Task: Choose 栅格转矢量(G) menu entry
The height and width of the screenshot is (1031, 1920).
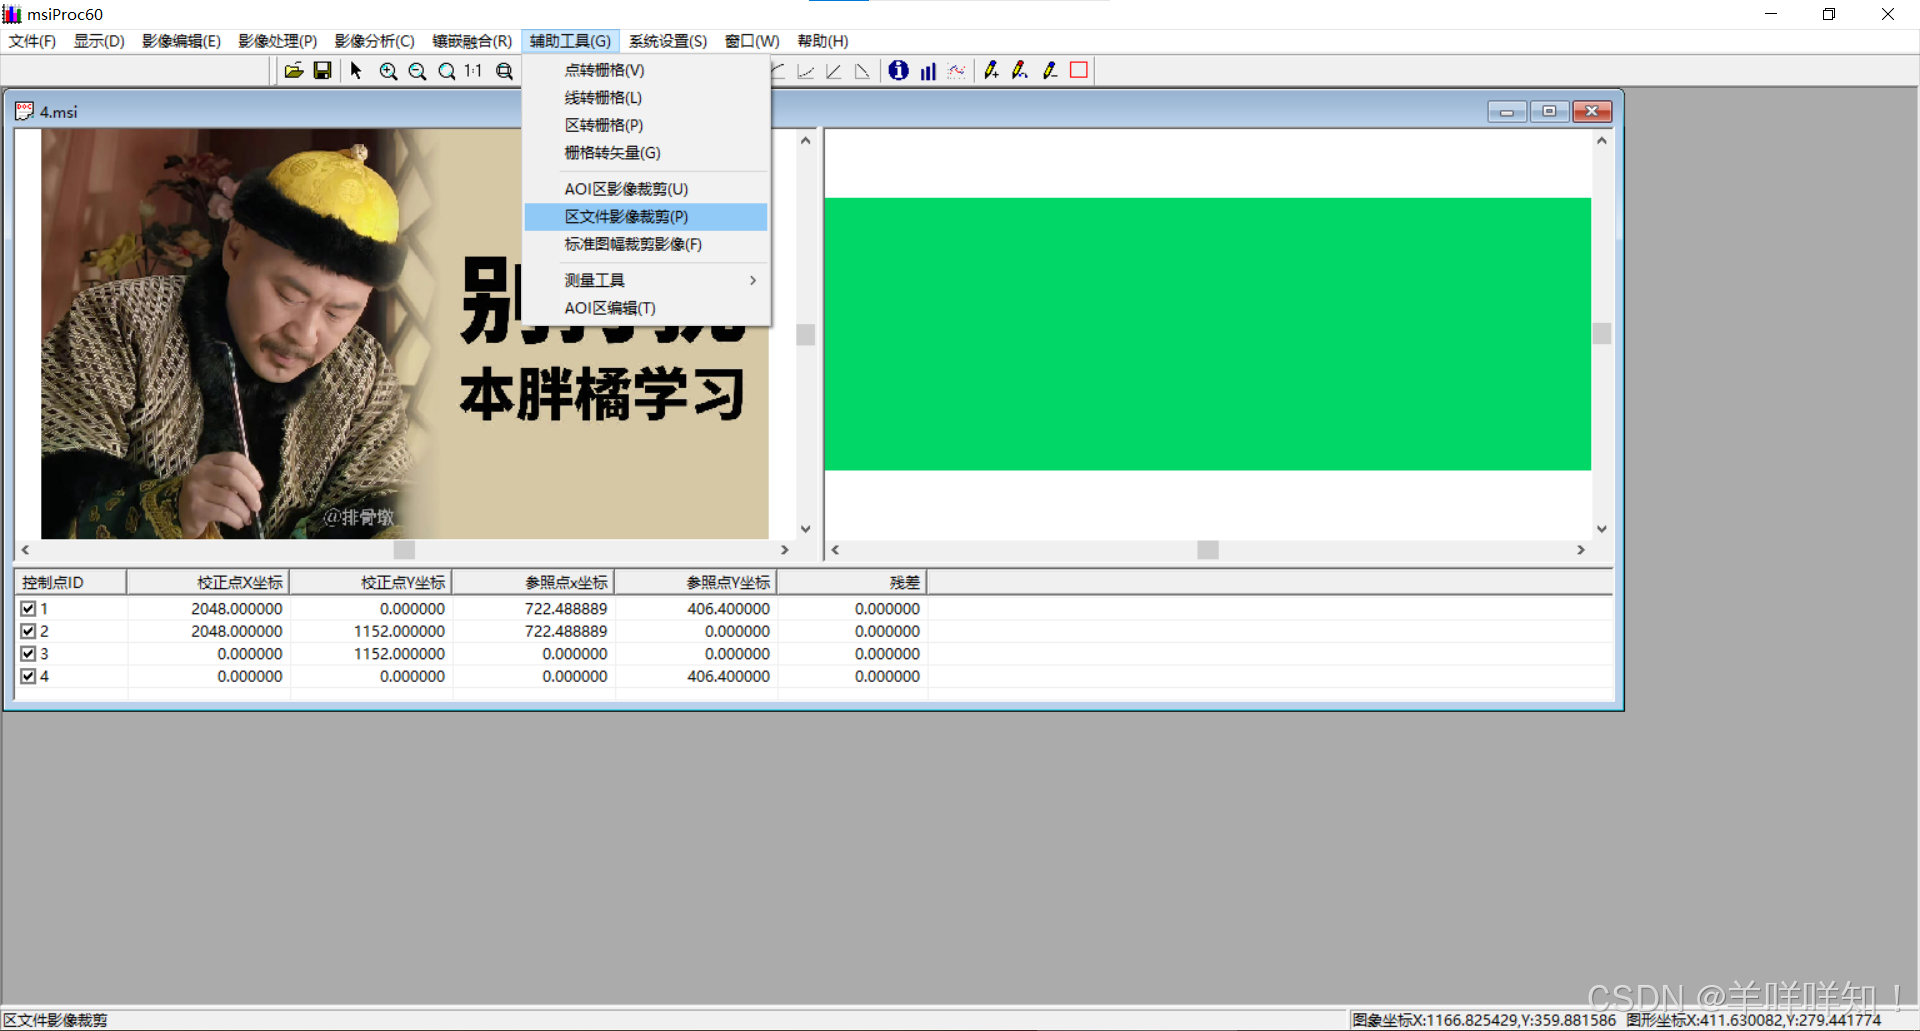Action: tap(646, 153)
